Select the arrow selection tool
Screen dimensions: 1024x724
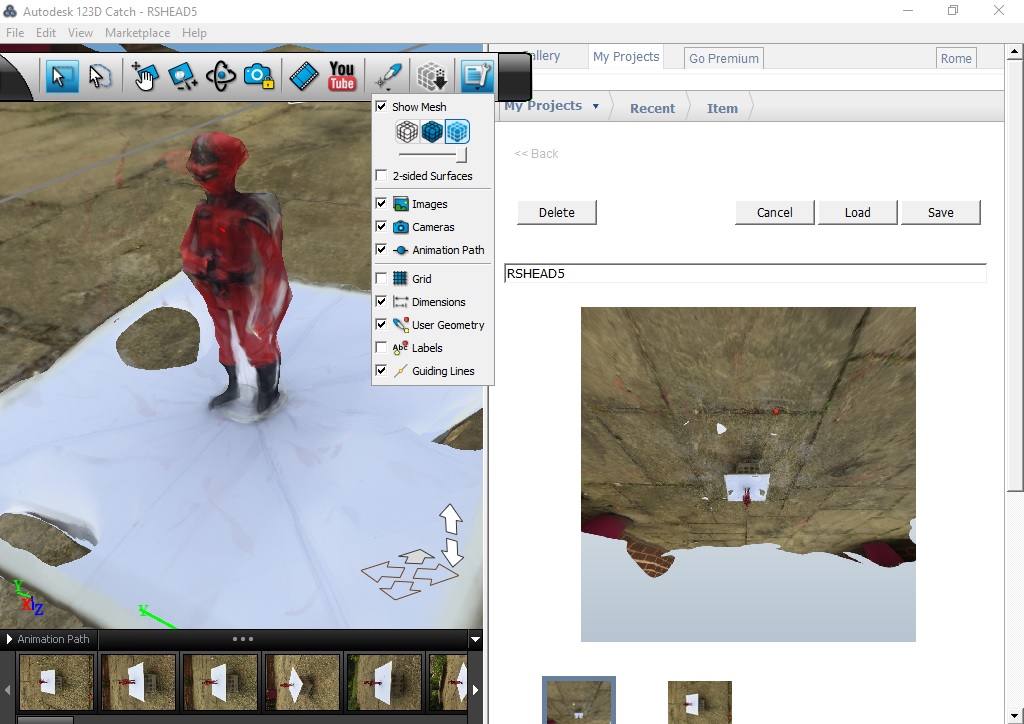[62, 76]
